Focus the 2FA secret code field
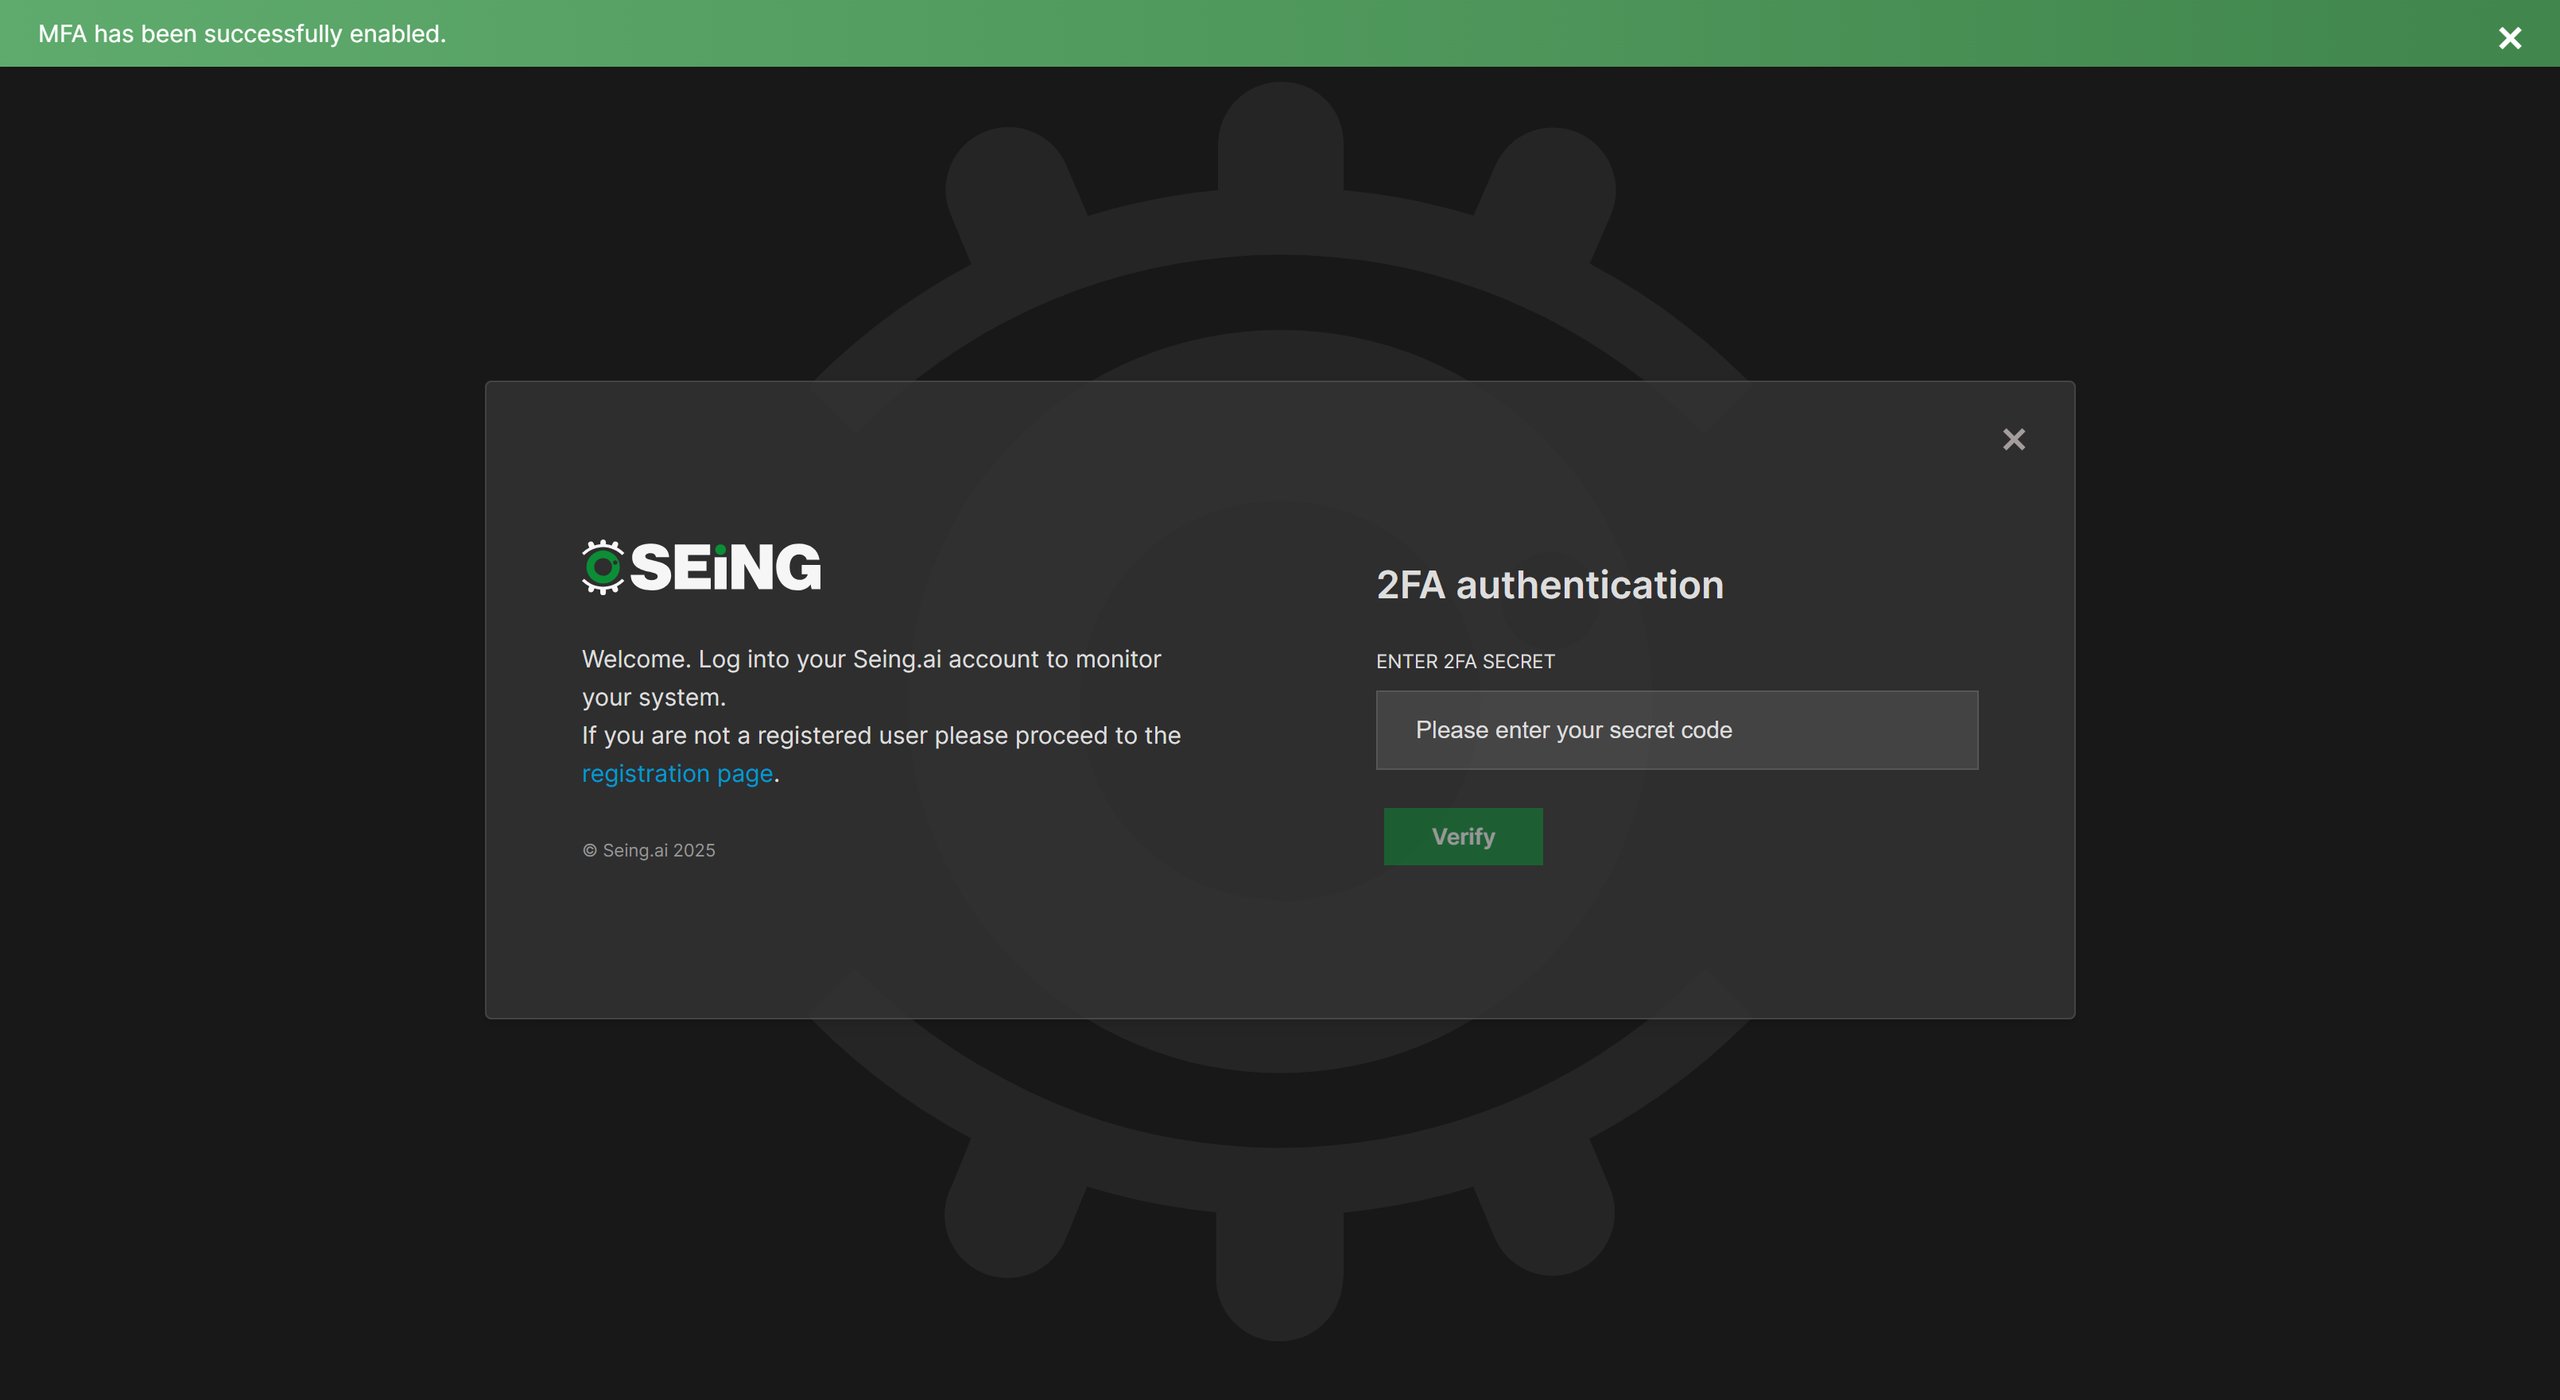 click(x=1676, y=730)
